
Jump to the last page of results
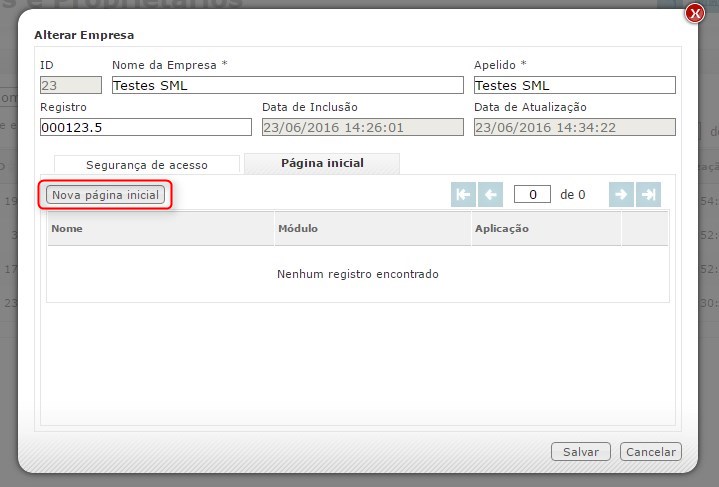coord(648,195)
